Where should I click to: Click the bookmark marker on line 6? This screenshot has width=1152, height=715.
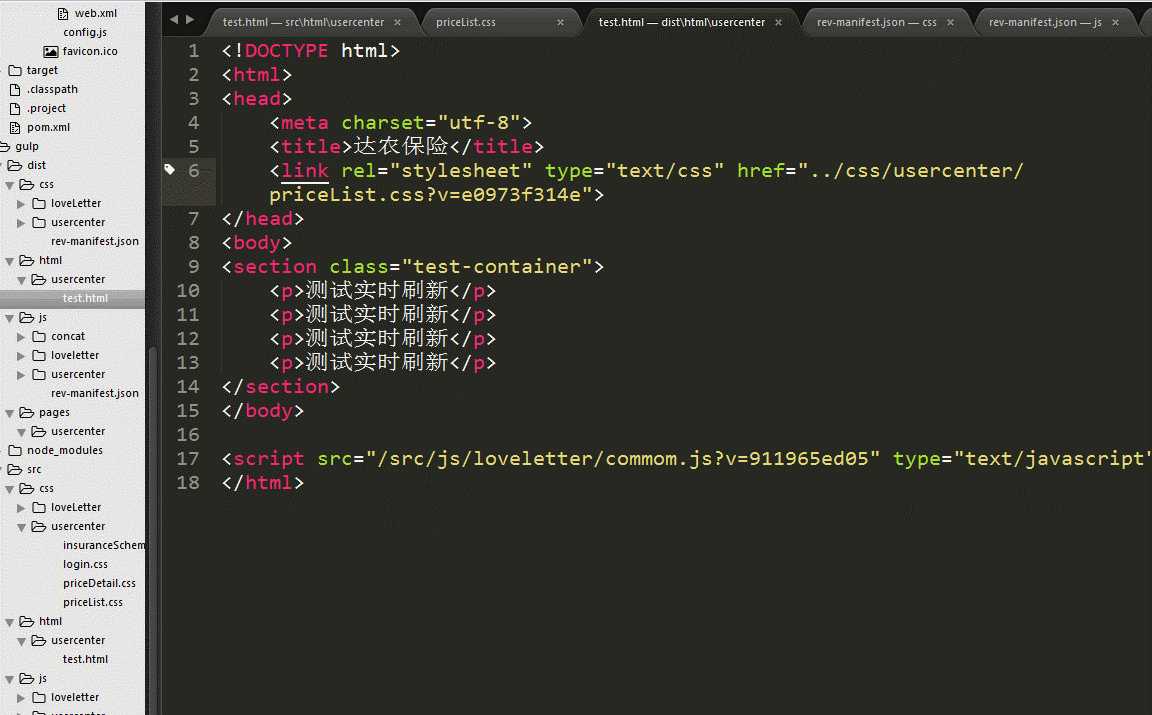(x=170, y=170)
